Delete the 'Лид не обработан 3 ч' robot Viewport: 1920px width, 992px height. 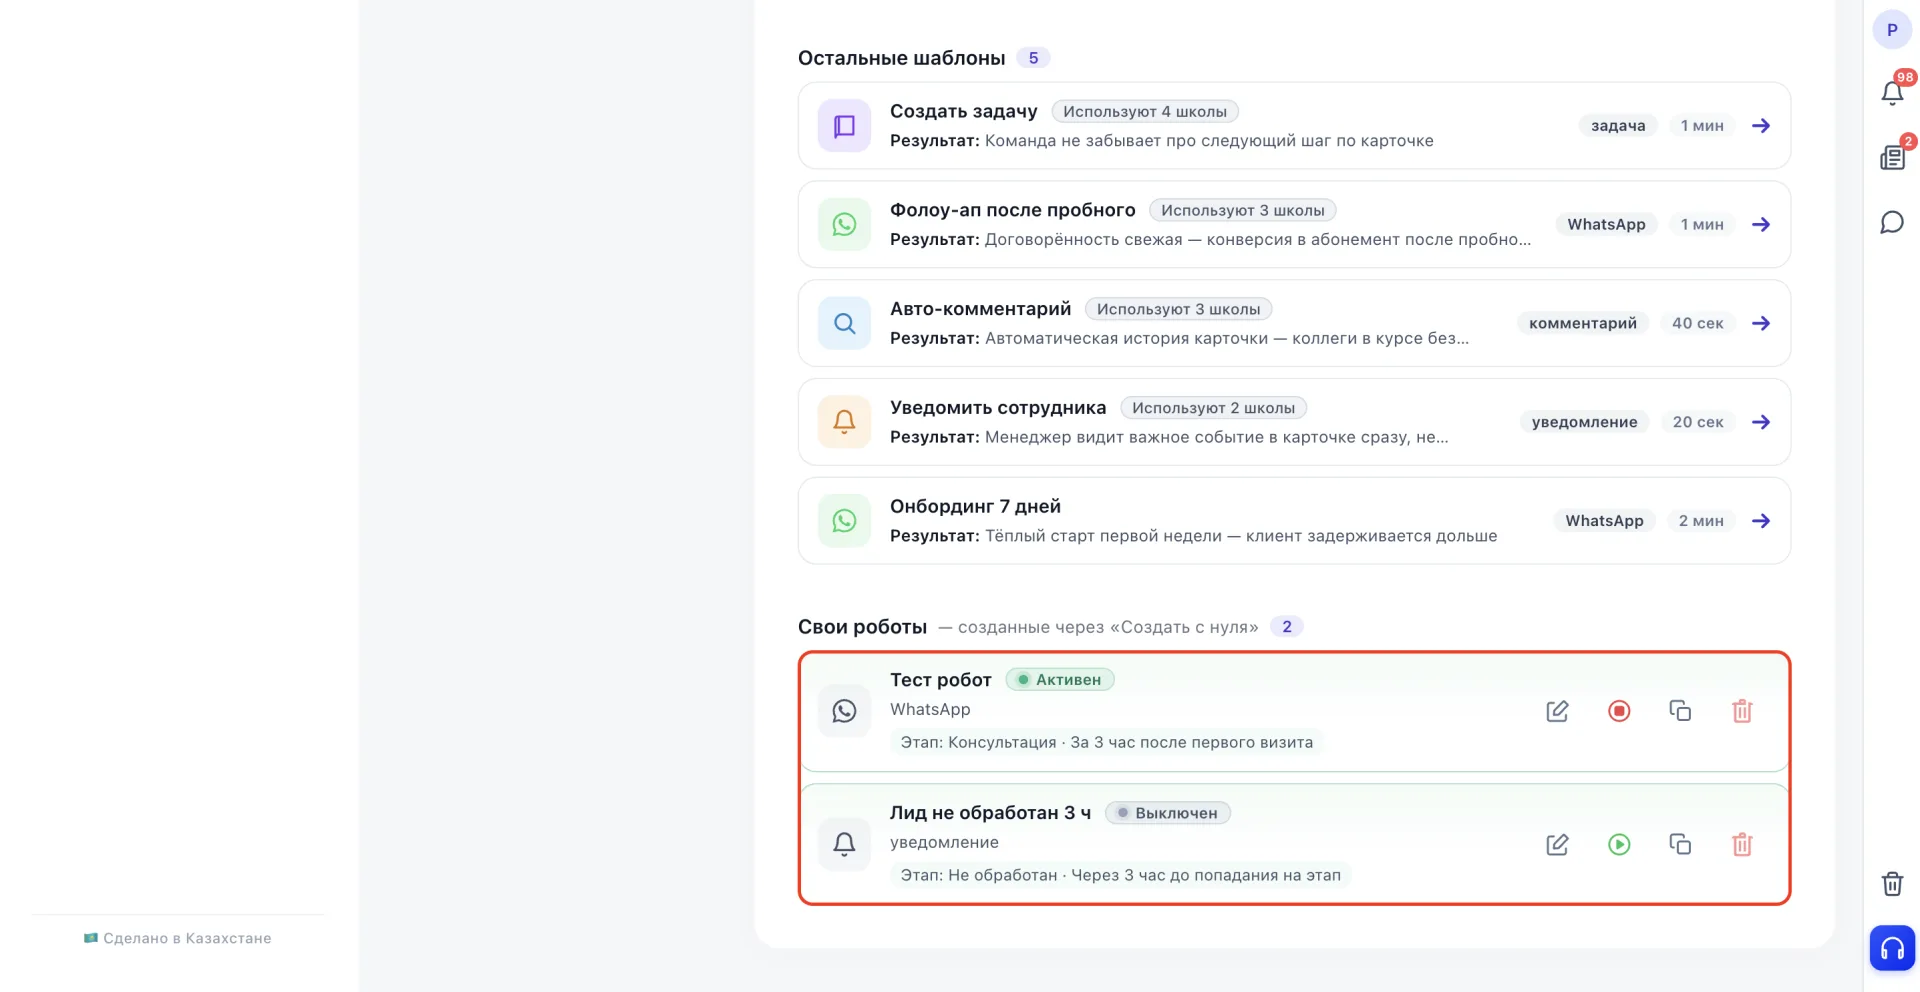[1742, 845]
